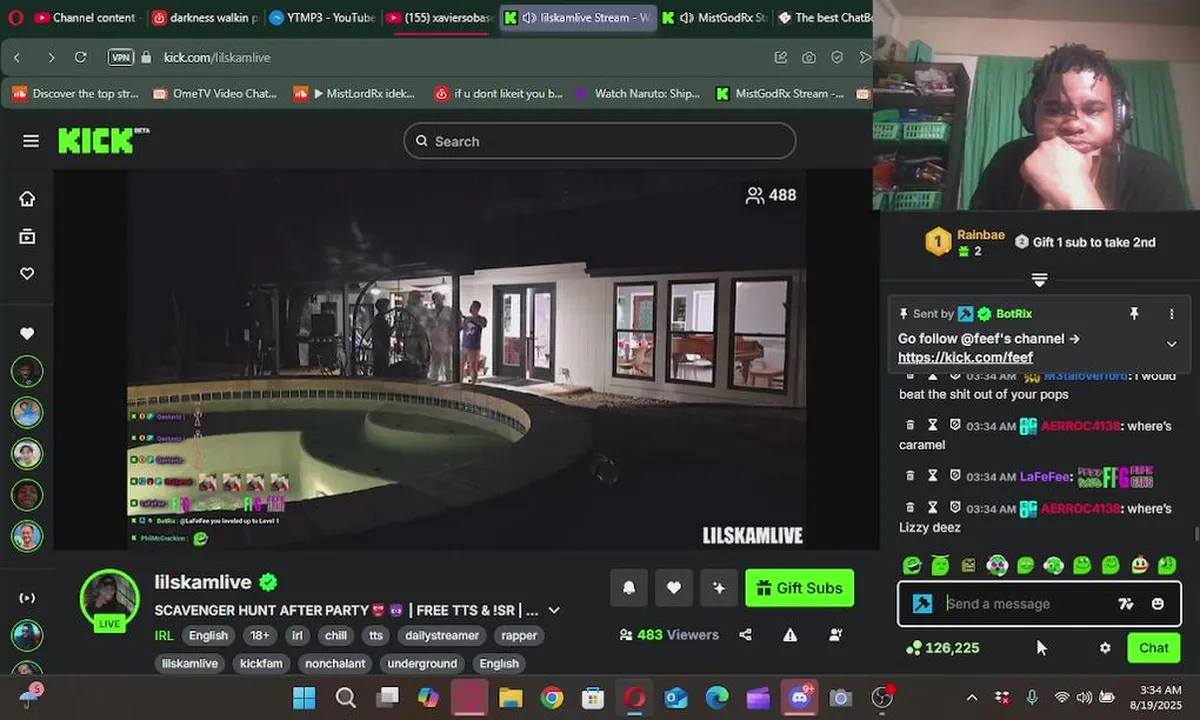The image size is (1200, 720).
Task: Open the pinned message three-dot menu
Action: (x=1172, y=314)
